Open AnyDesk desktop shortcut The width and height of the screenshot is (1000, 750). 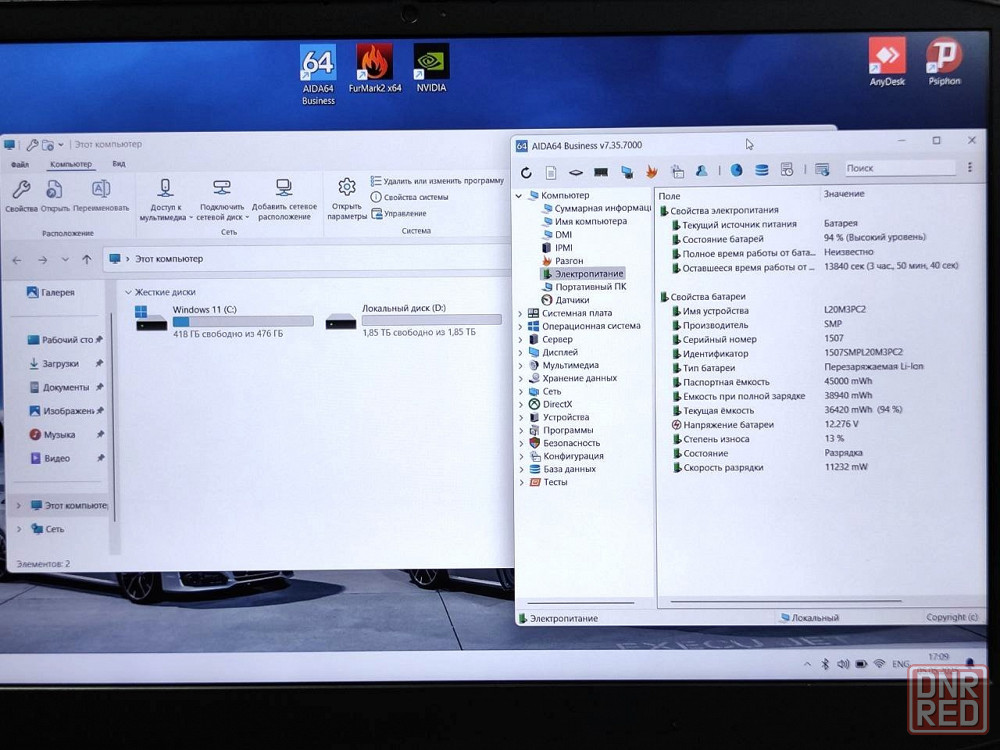click(x=887, y=61)
